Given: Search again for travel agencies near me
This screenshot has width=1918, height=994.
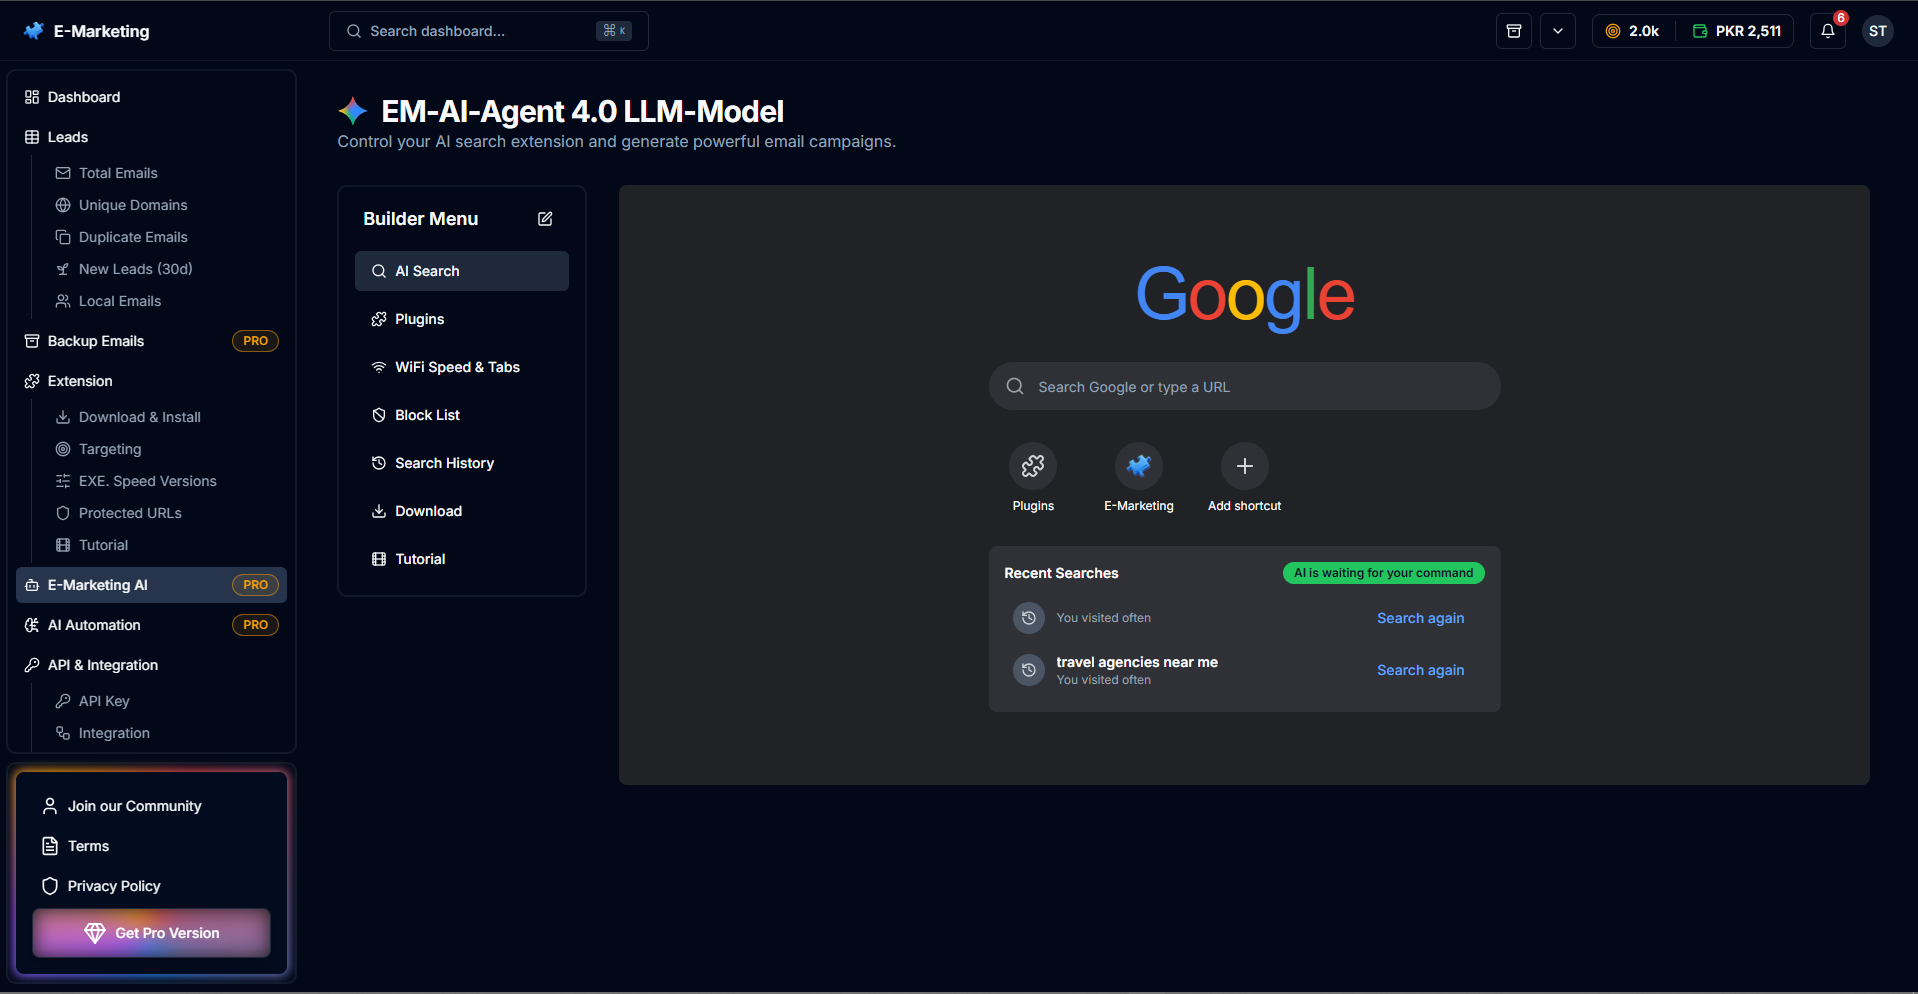Looking at the screenshot, I should tap(1420, 669).
